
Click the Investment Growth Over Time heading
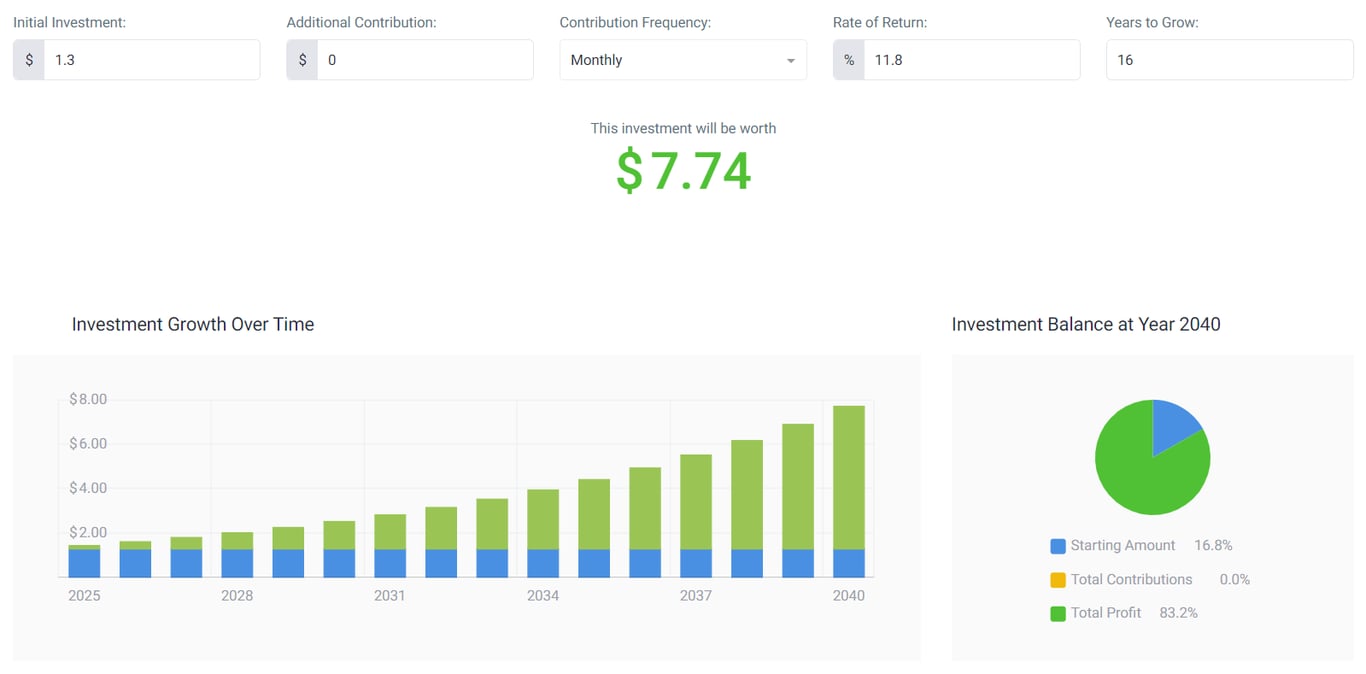192,324
